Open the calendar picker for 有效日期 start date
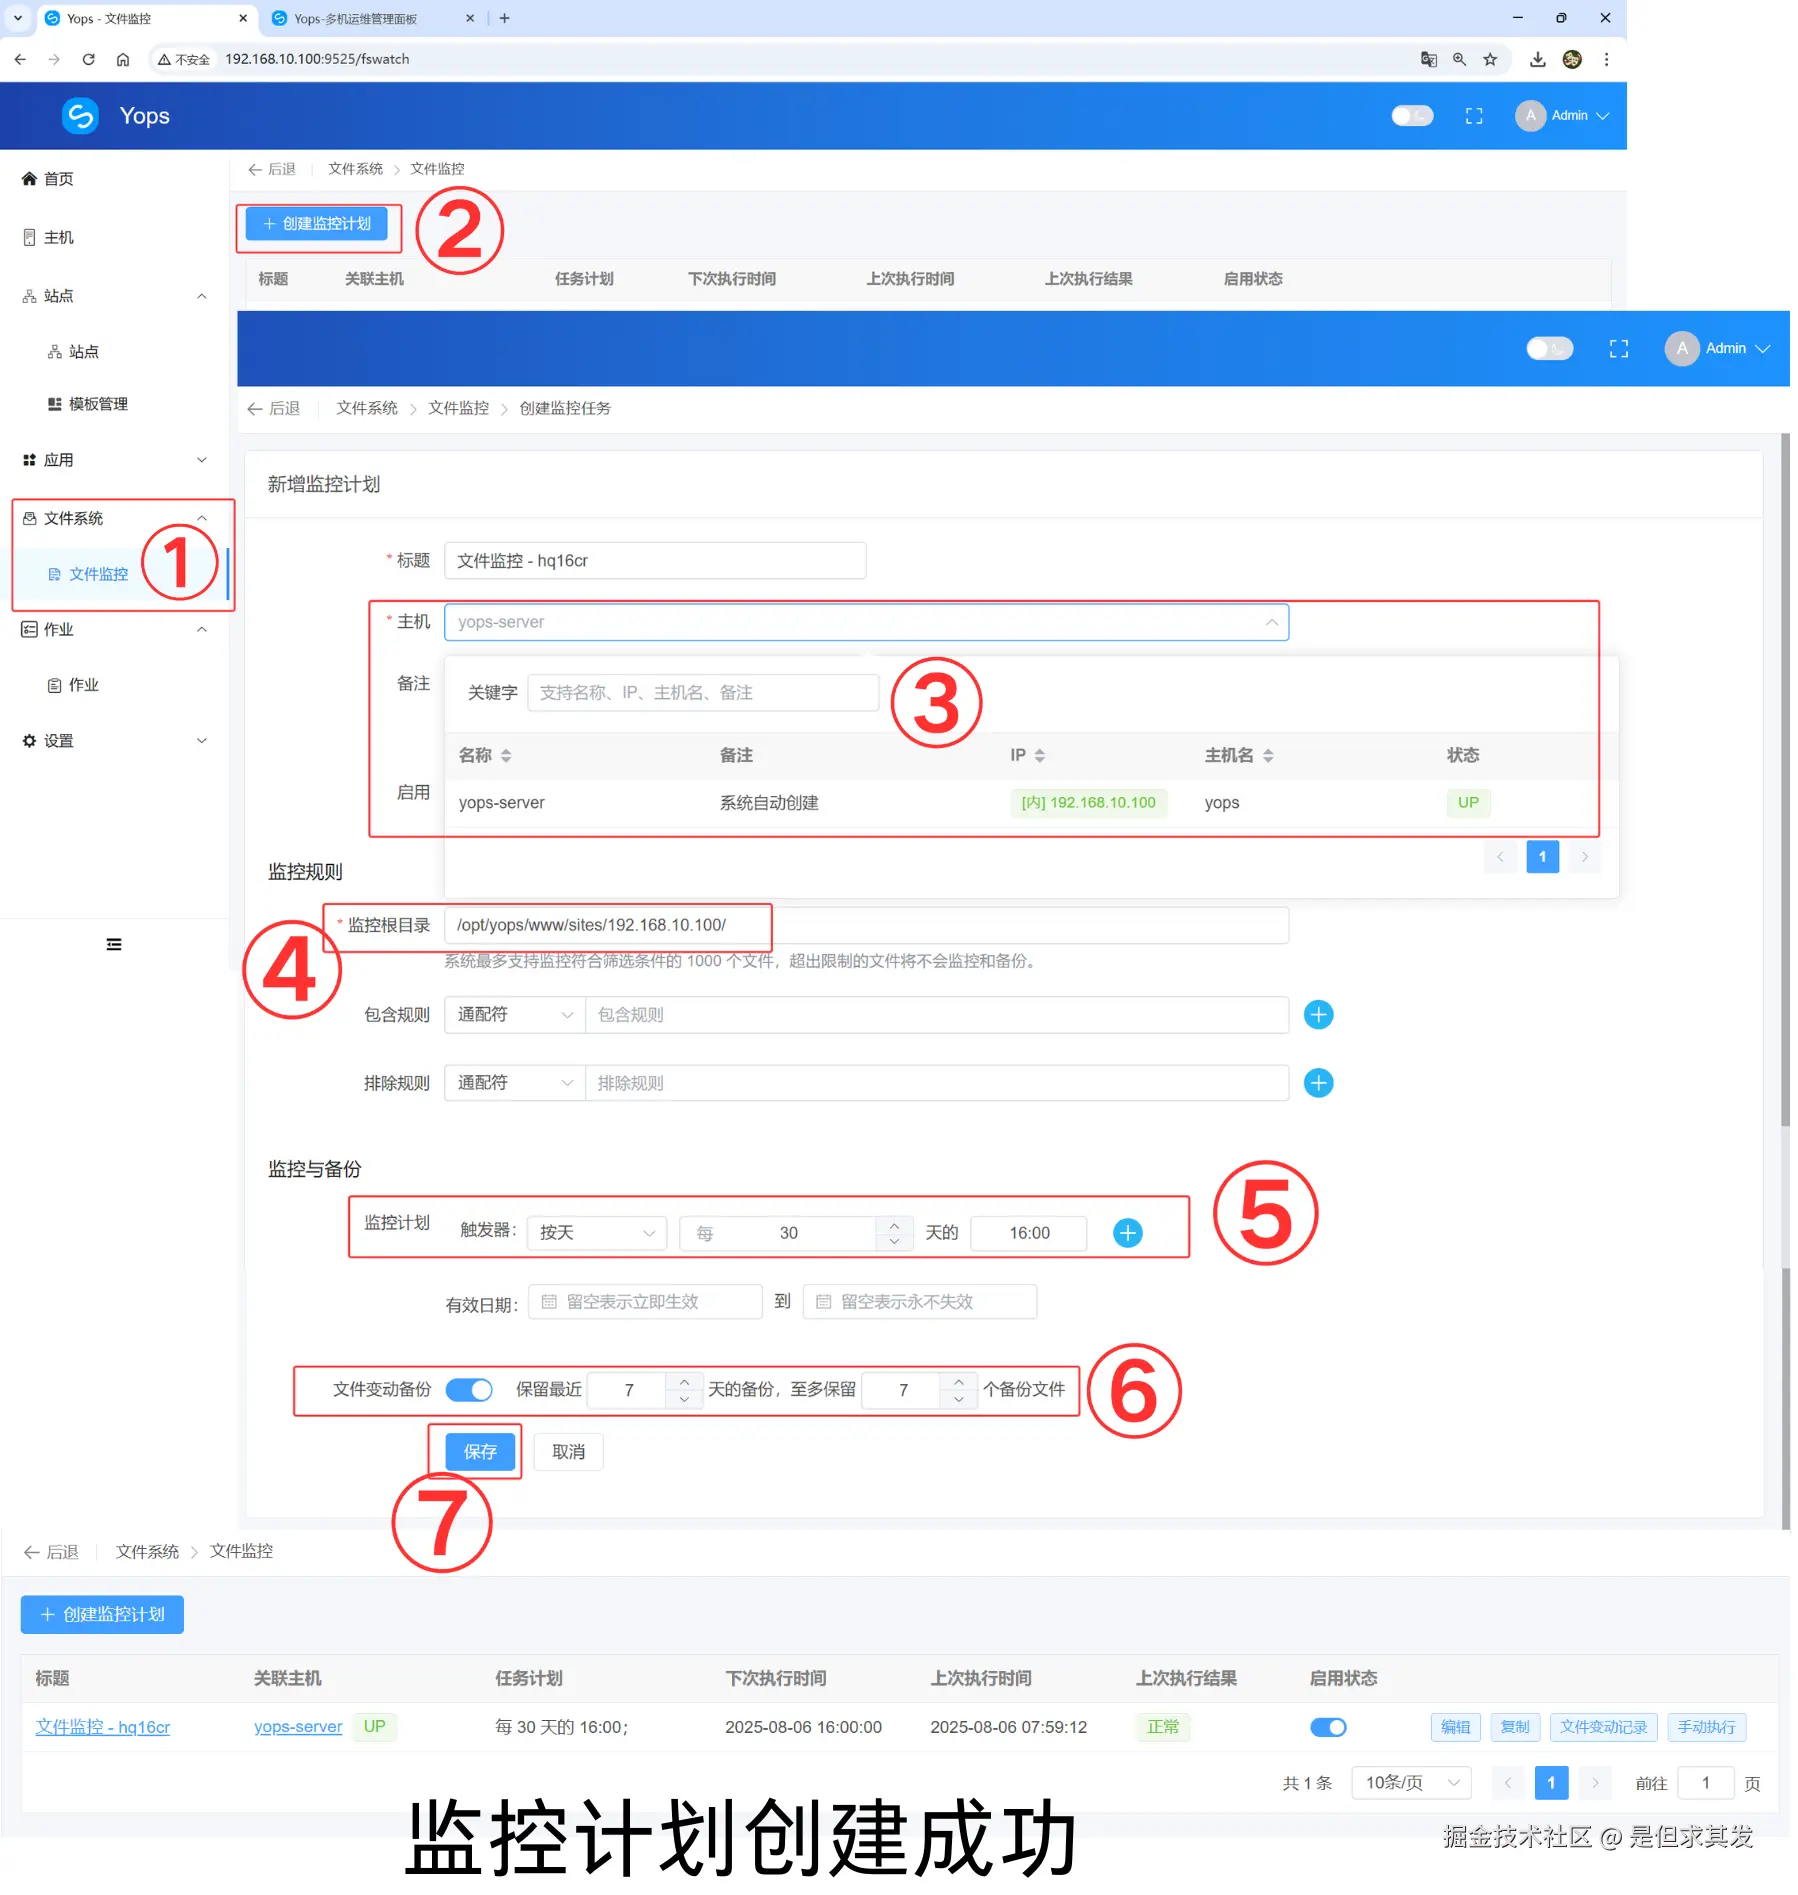This screenshot has width=1798, height=1895. (x=548, y=1301)
